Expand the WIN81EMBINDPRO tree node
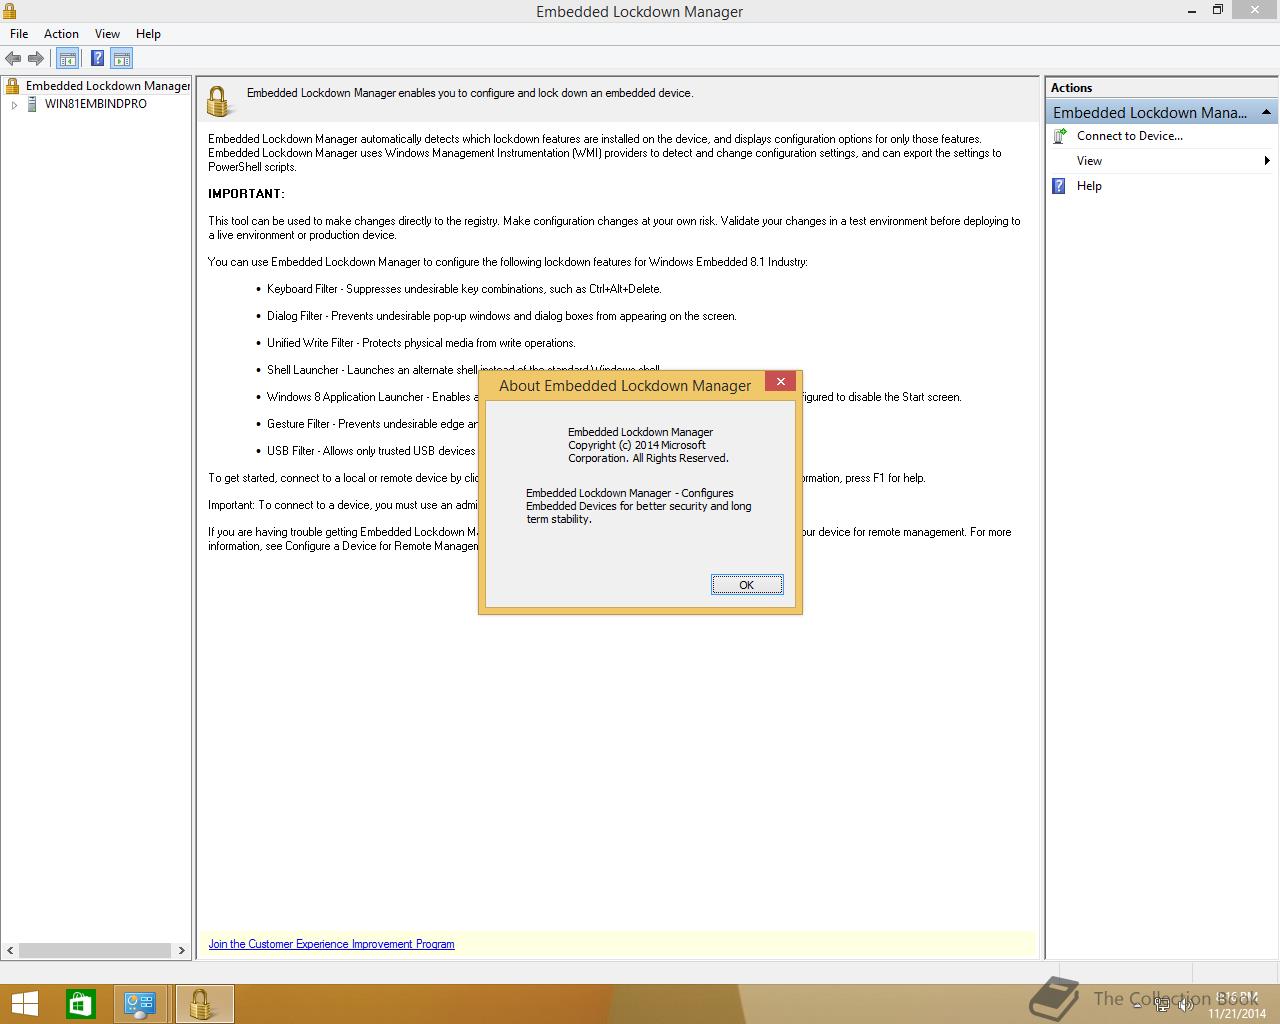This screenshot has width=1280, height=1024. tap(14, 104)
